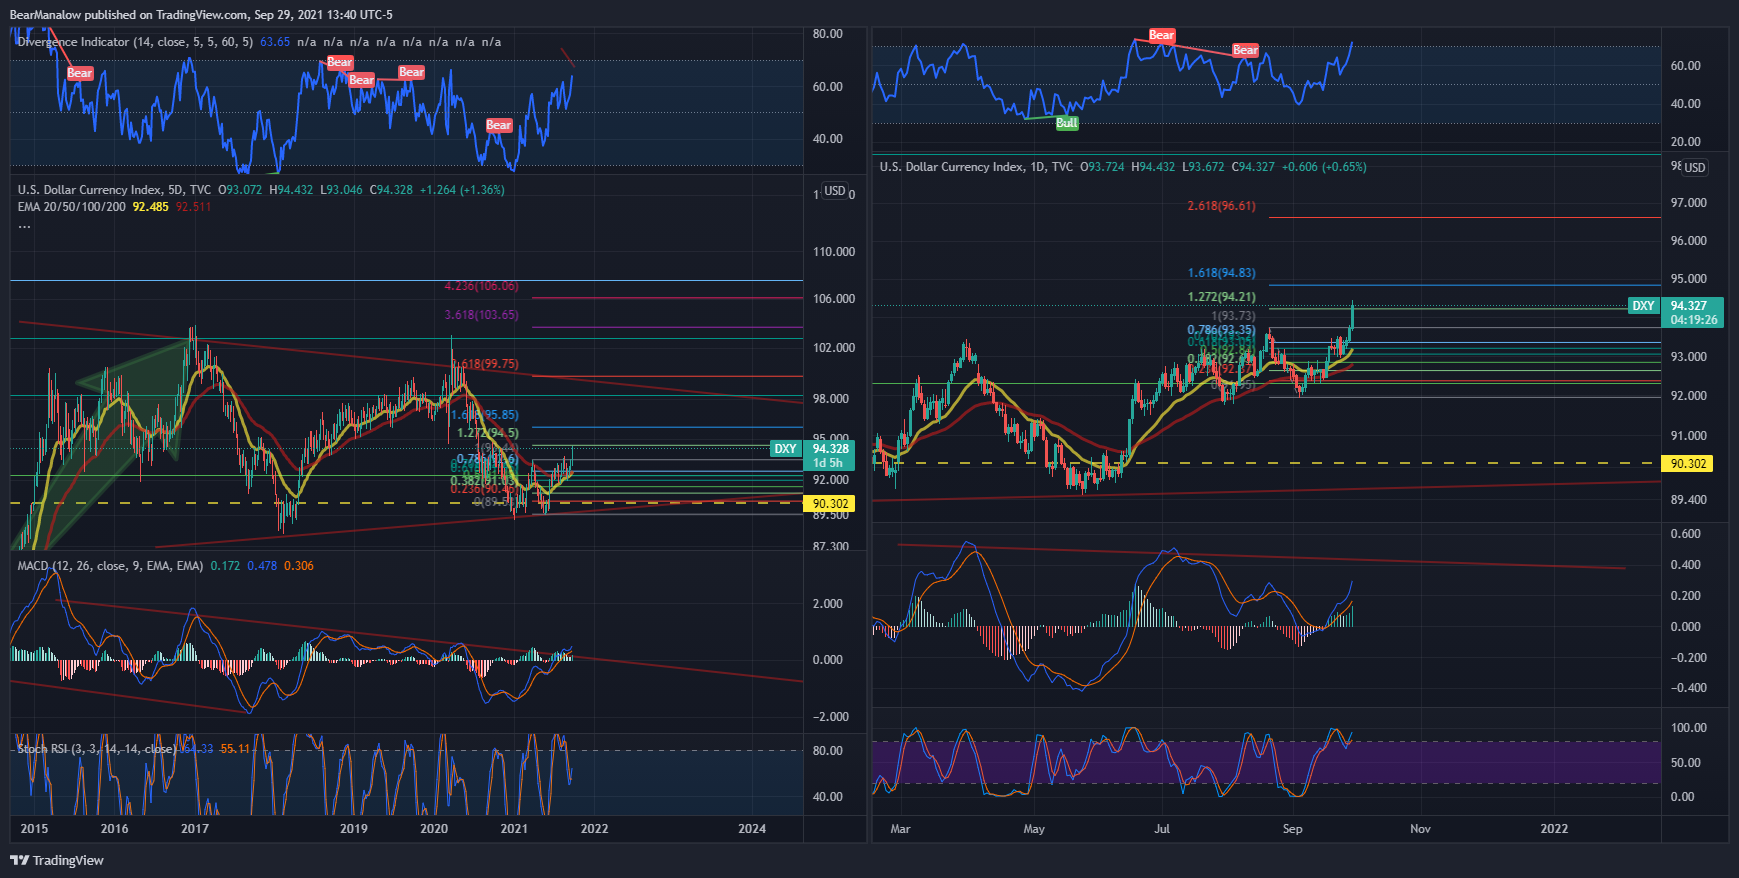Select the 1.272(94.5) Fibonacci level label
Image resolution: width=1739 pixels, height=878 pixels.
pyautogui.click(x=488, y=433)
